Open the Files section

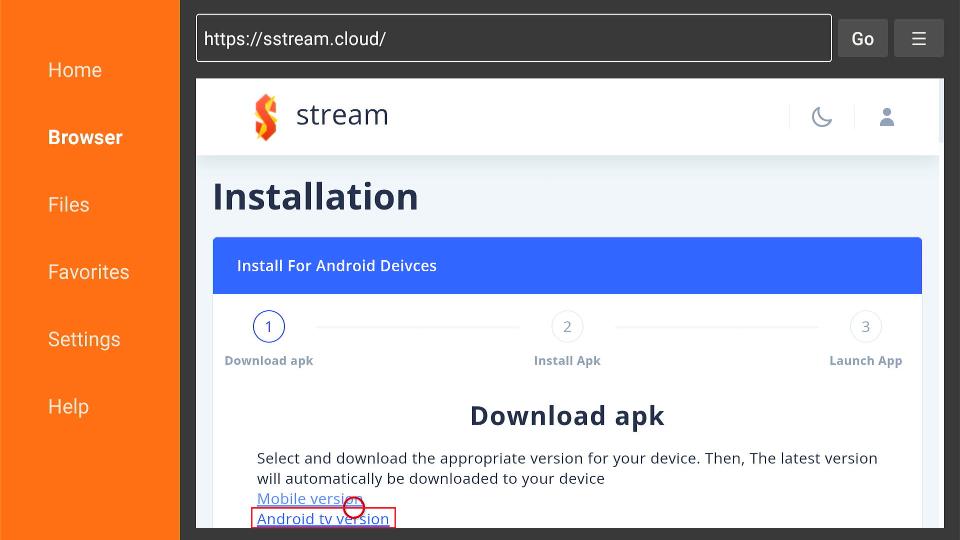(69, 204)
